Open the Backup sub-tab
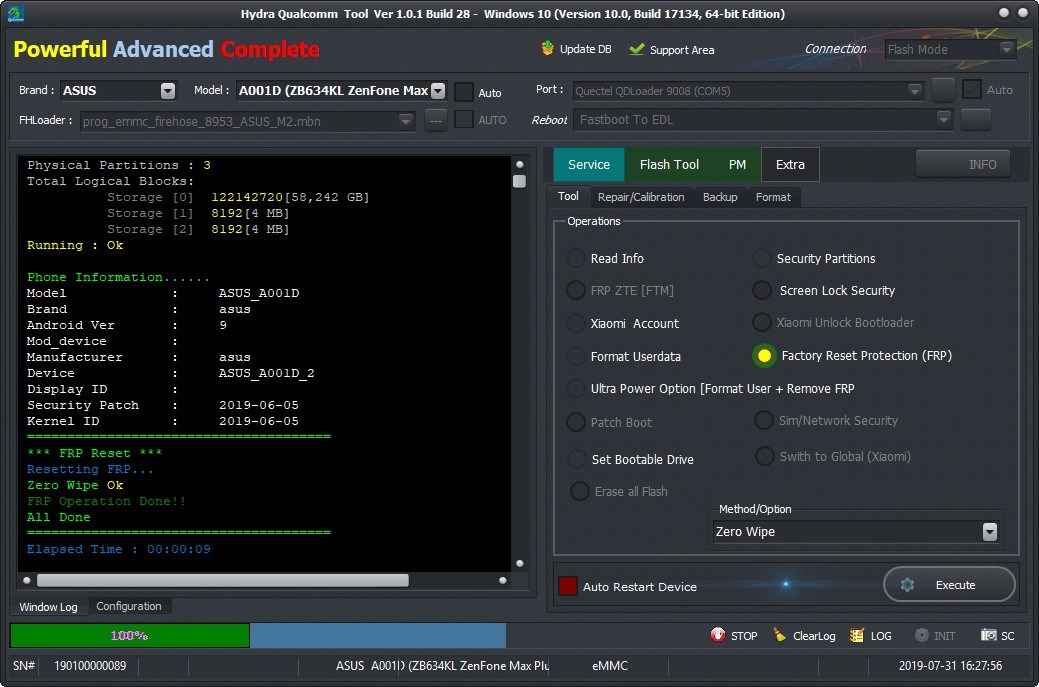The width and height of the screenshot is (1039, 687). pos(720,197)
